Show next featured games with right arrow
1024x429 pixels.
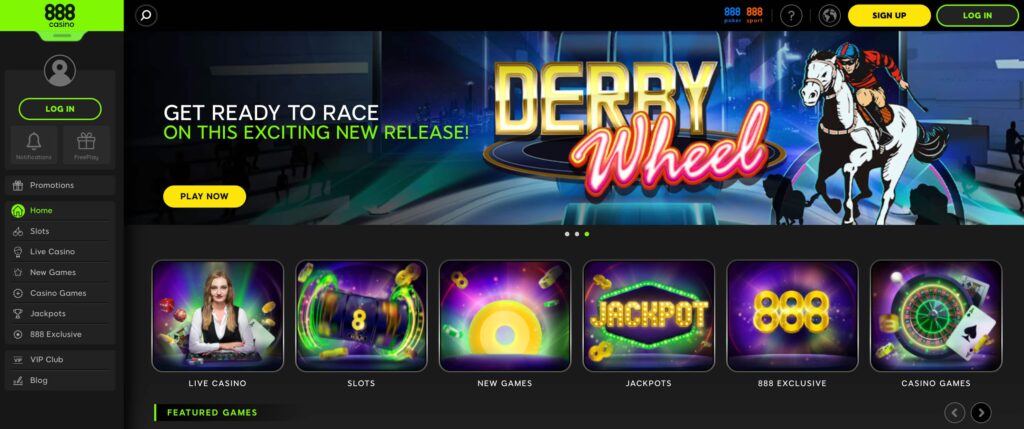[981, 413]
